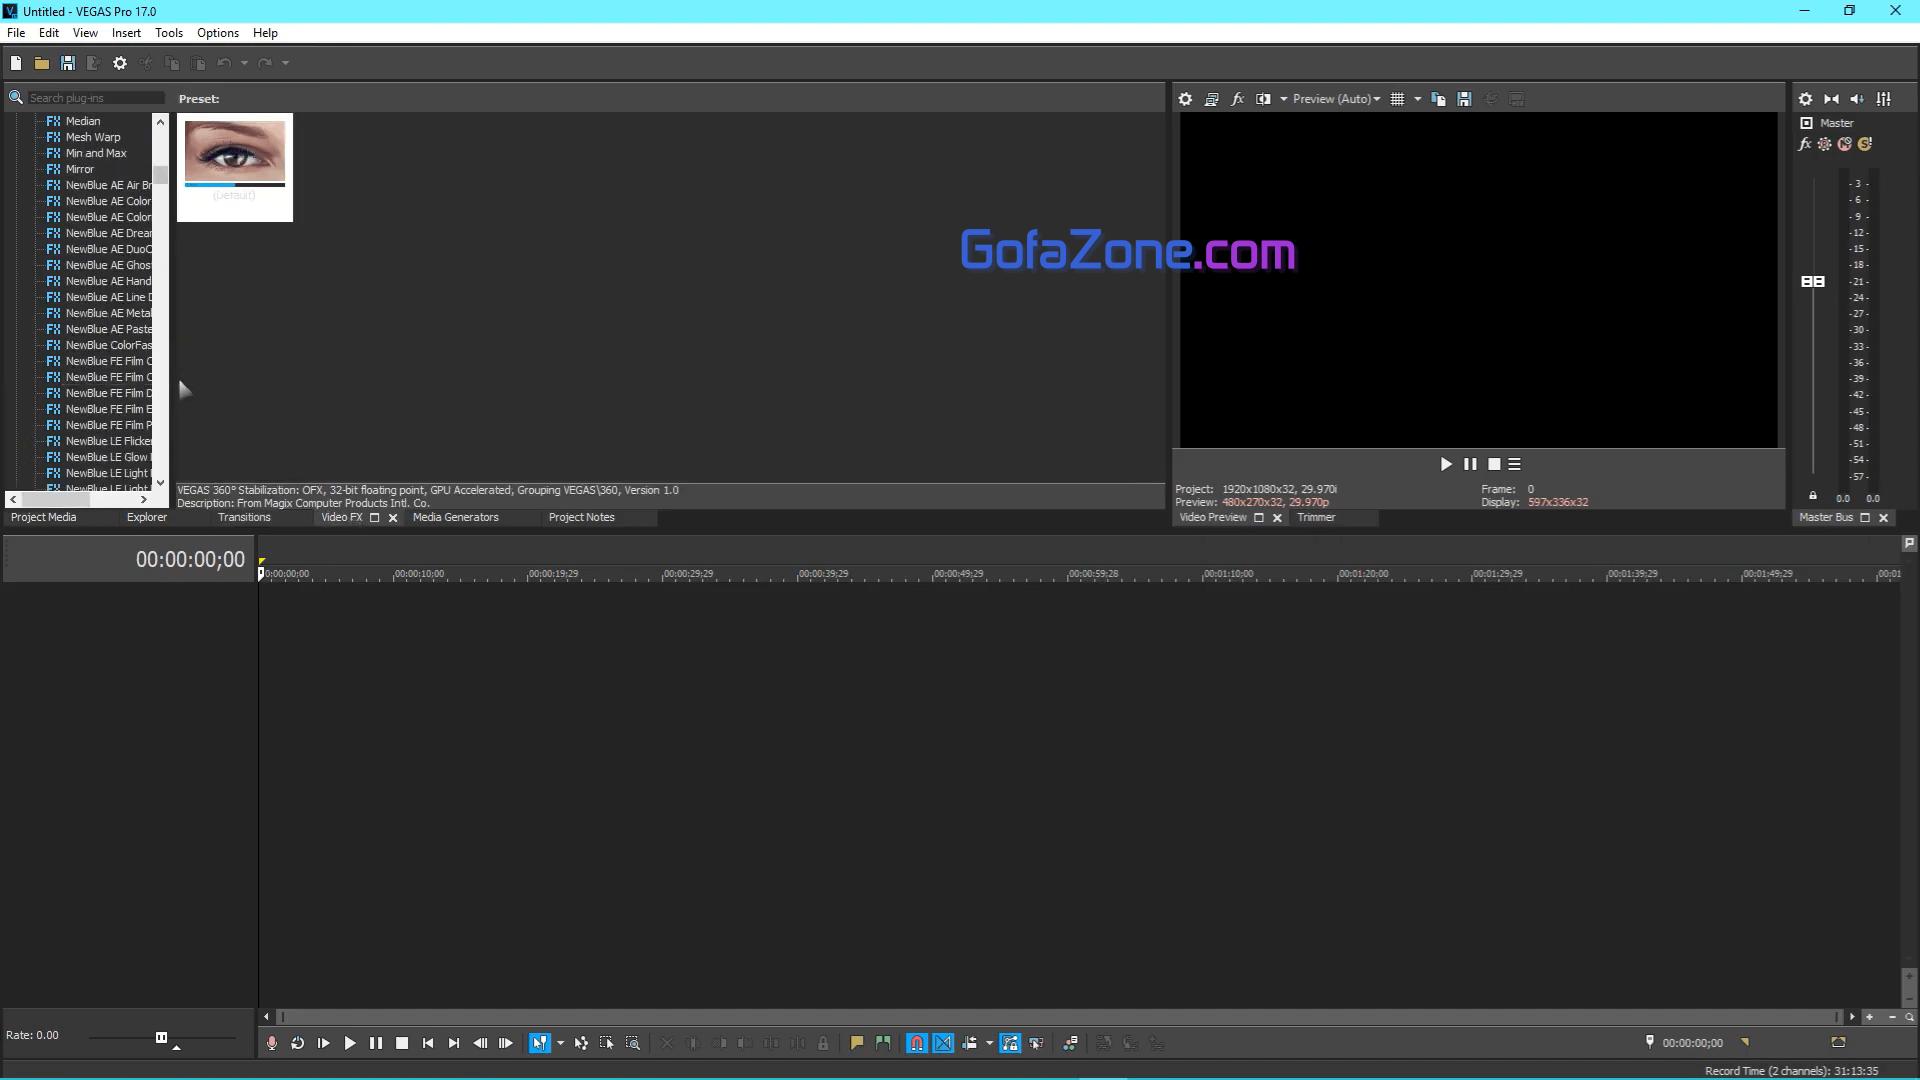Click the Video Output FX icon in preview
This screenshot has width=1920, height=1080.
click(1237, 99)
